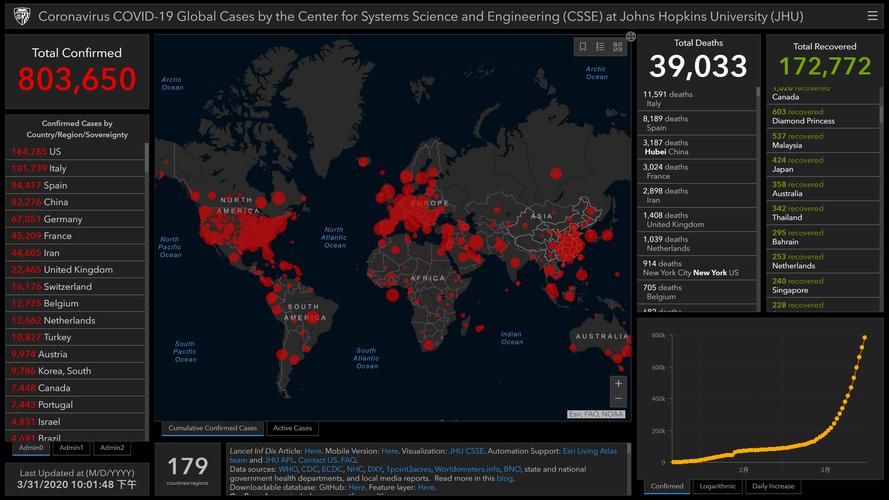
Task: Select the Admin1 tab in country list
Action: (71, 448)
